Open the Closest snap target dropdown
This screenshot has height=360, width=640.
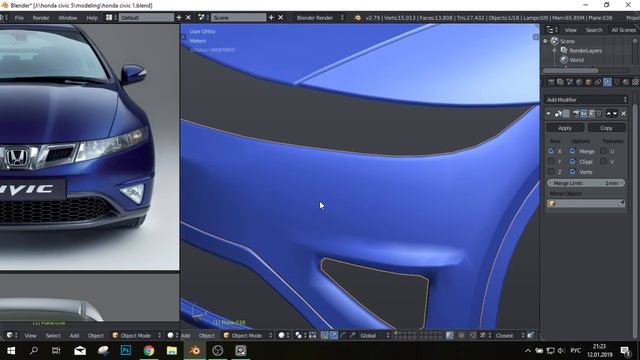pyautogui.click(x=509, y=336)
